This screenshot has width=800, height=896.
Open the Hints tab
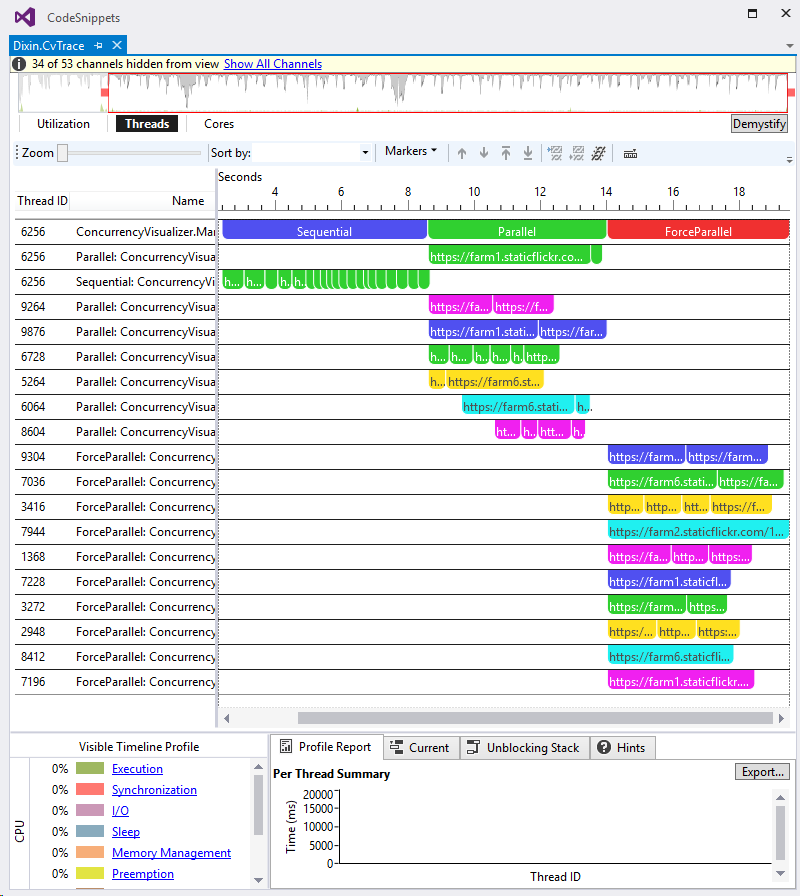coord(622,747)
